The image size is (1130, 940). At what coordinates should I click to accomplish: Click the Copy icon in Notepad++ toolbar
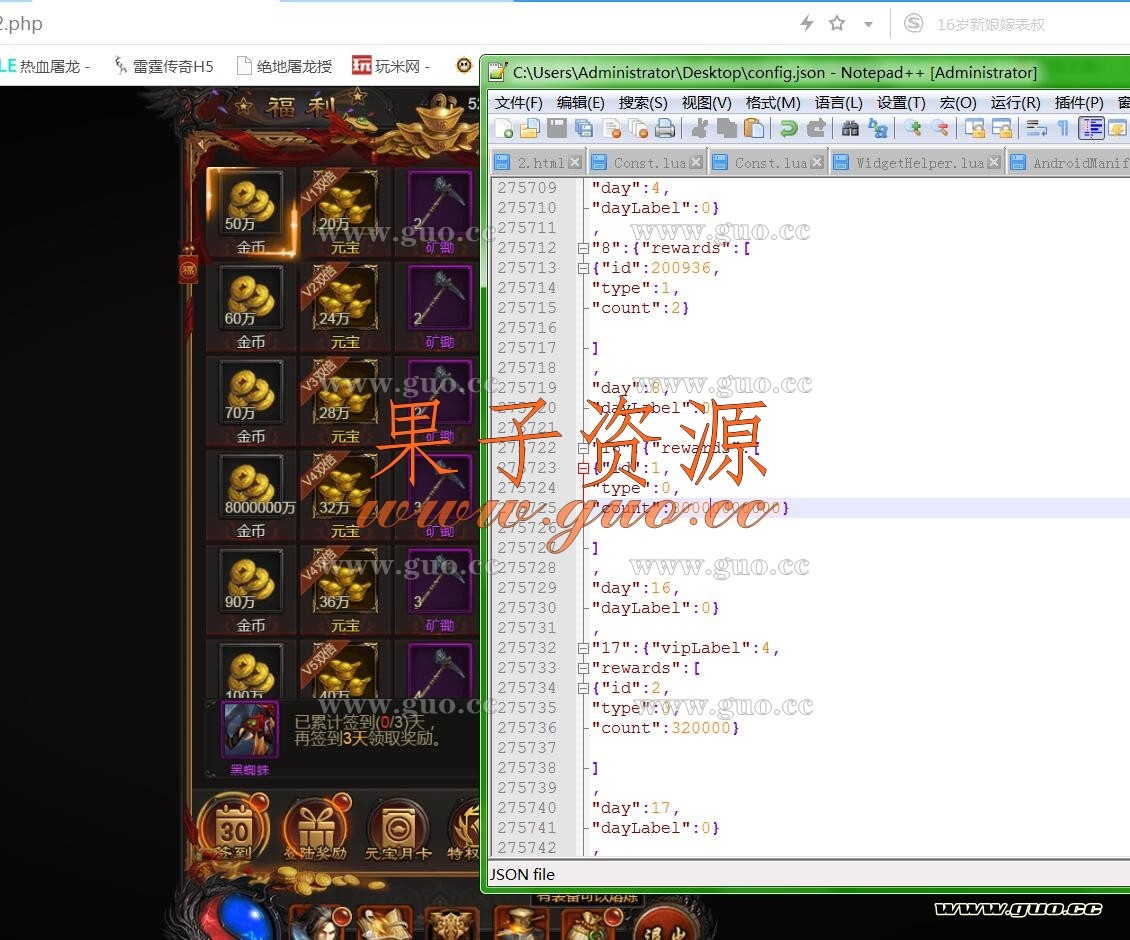726,129
